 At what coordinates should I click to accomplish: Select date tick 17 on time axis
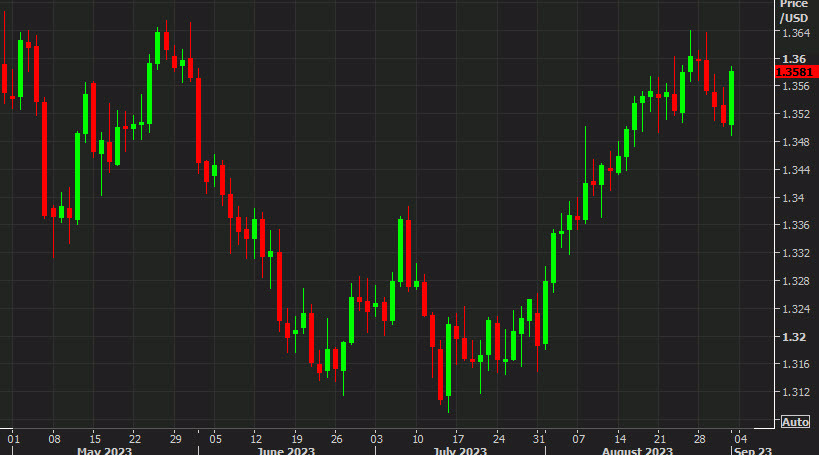[x=458, y=439]
